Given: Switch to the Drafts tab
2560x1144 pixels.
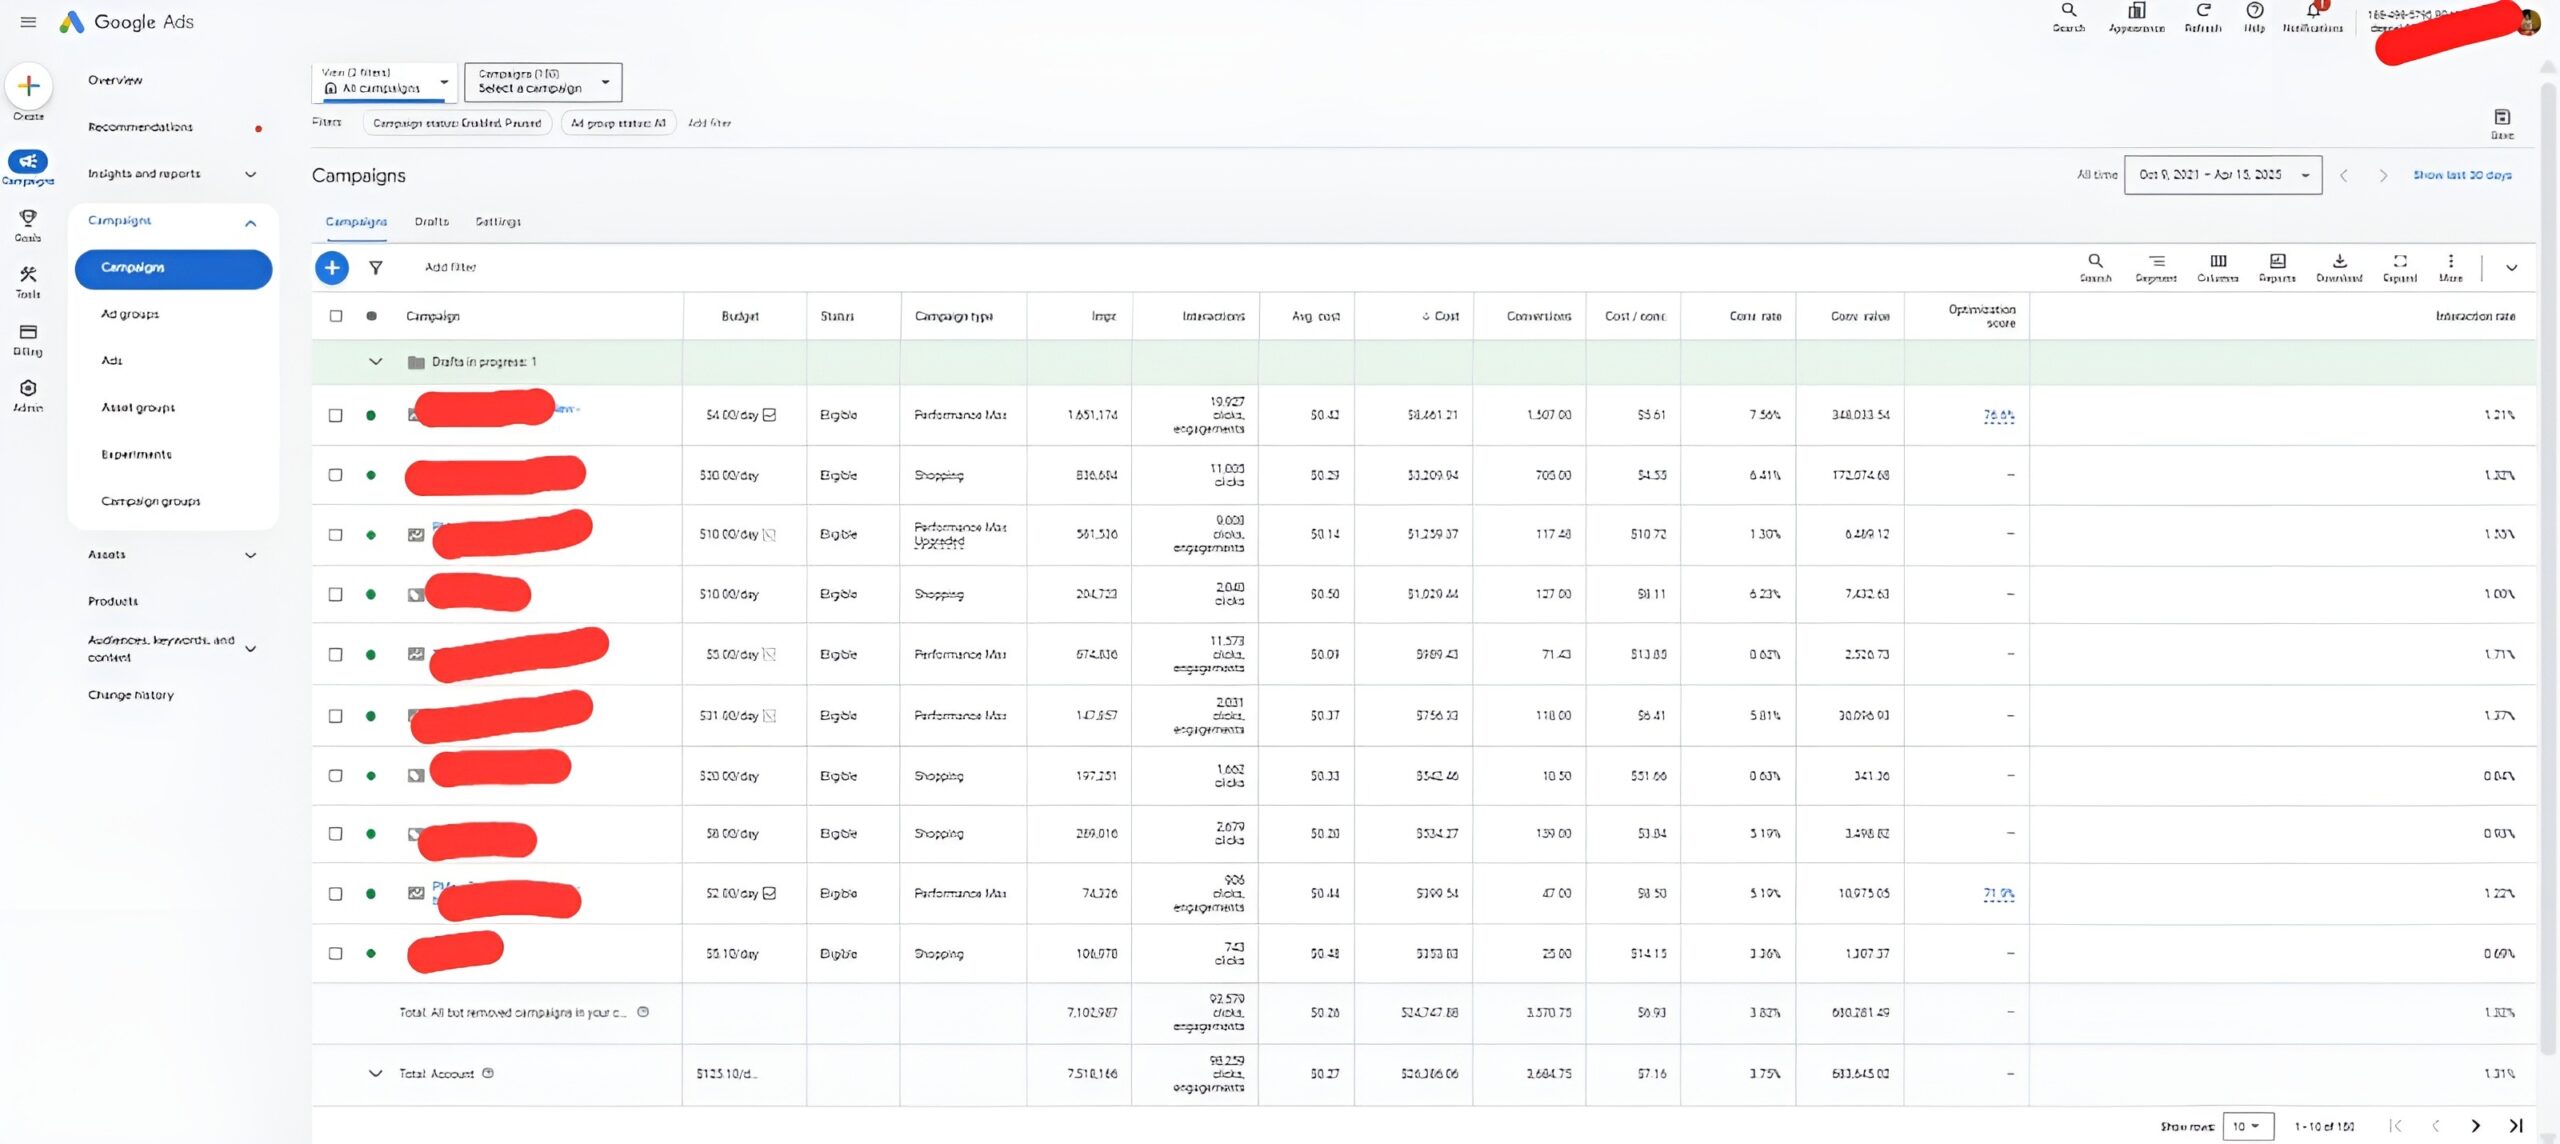Looking at the screenshot, I should (x=431, y=222).
